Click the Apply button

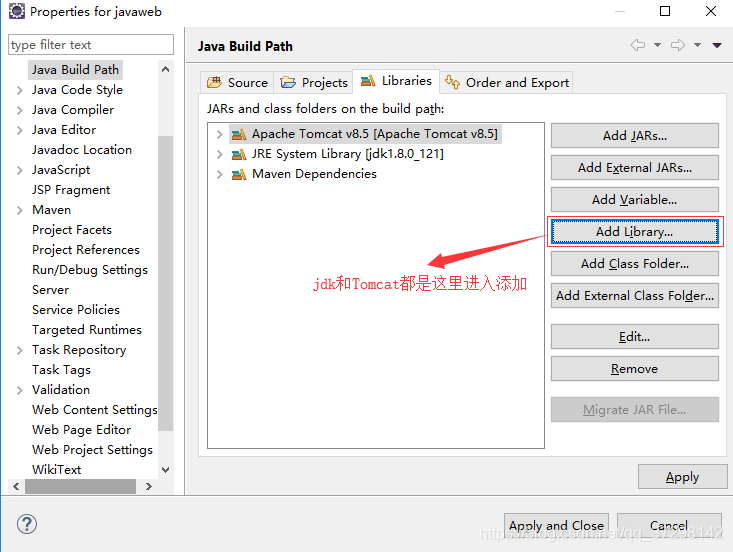(x=683, y=477)
